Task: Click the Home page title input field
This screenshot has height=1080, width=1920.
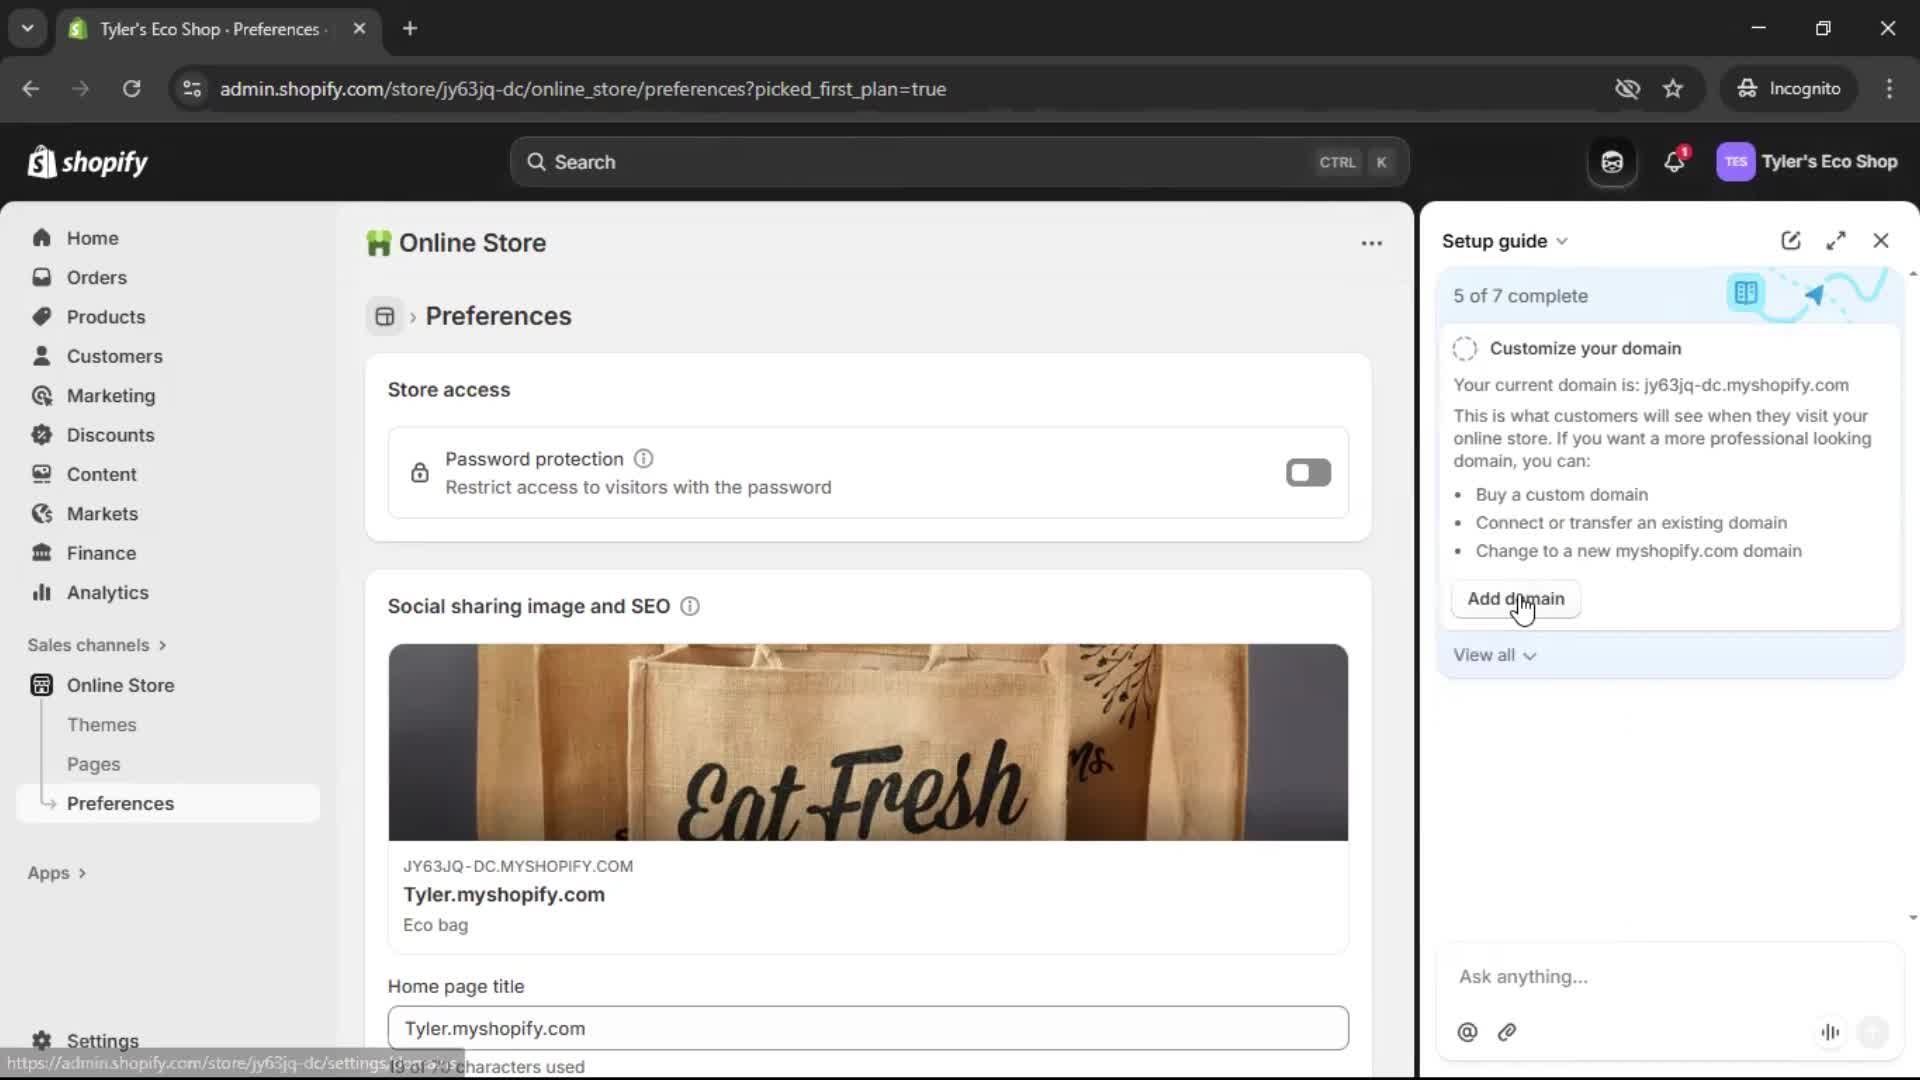Action: [868, 1028]
